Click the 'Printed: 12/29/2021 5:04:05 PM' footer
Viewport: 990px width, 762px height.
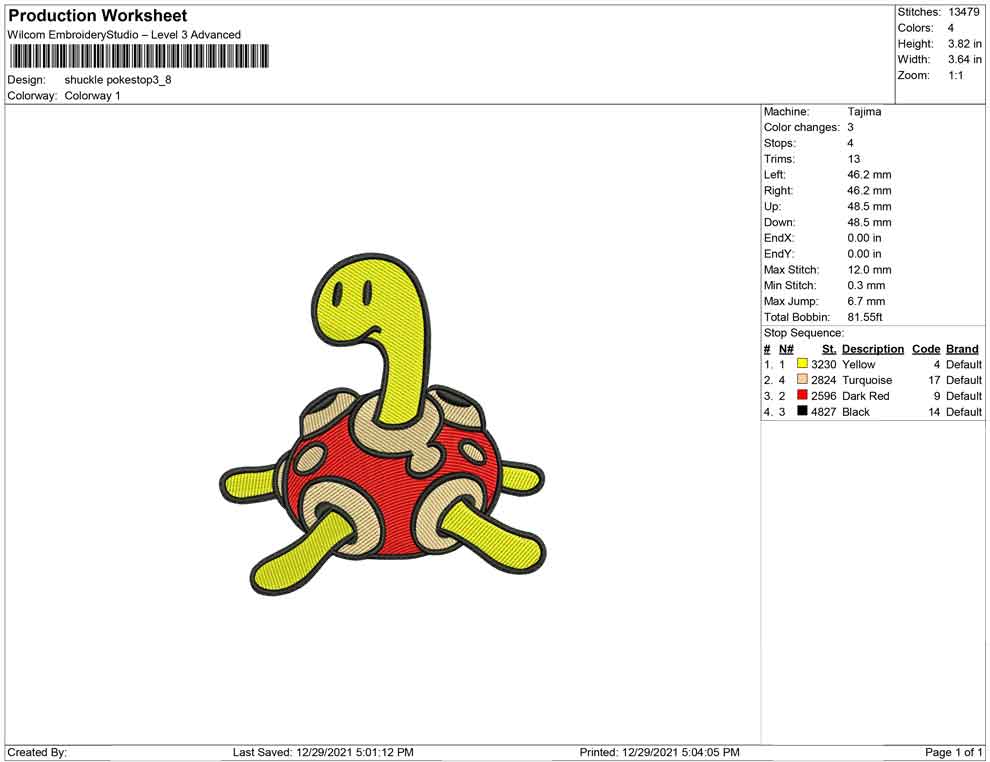pyautogui.click(x=659, y=753)
